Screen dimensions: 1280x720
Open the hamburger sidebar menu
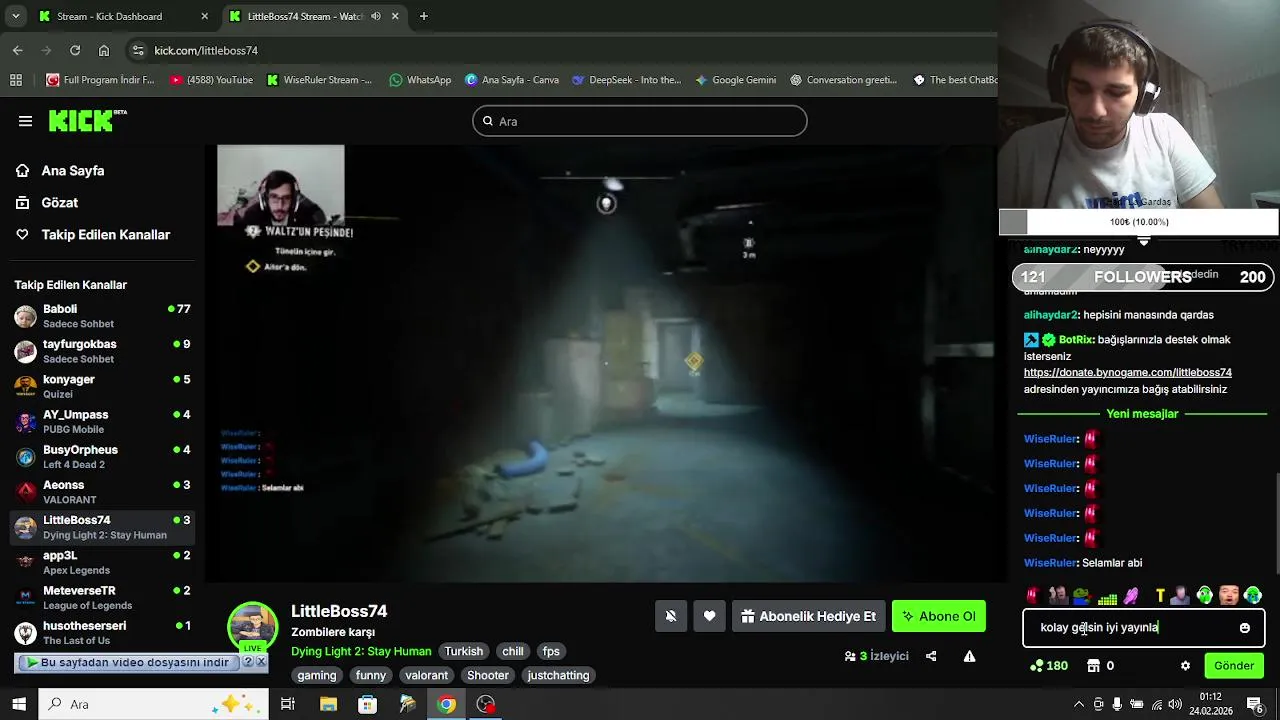coord(25,121)
